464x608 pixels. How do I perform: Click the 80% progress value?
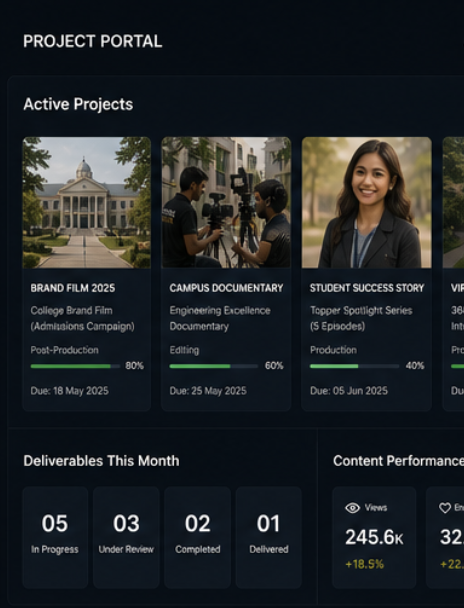[x=135, y=366]
